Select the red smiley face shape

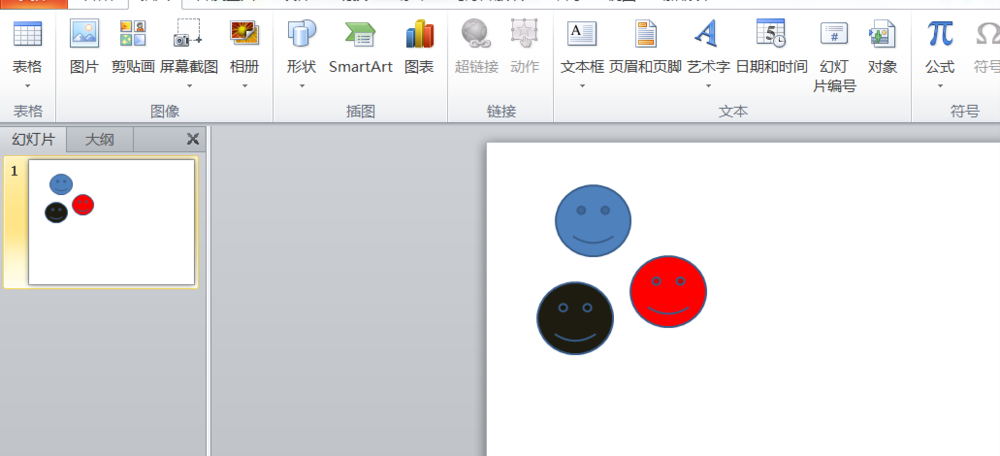(668, 291)
